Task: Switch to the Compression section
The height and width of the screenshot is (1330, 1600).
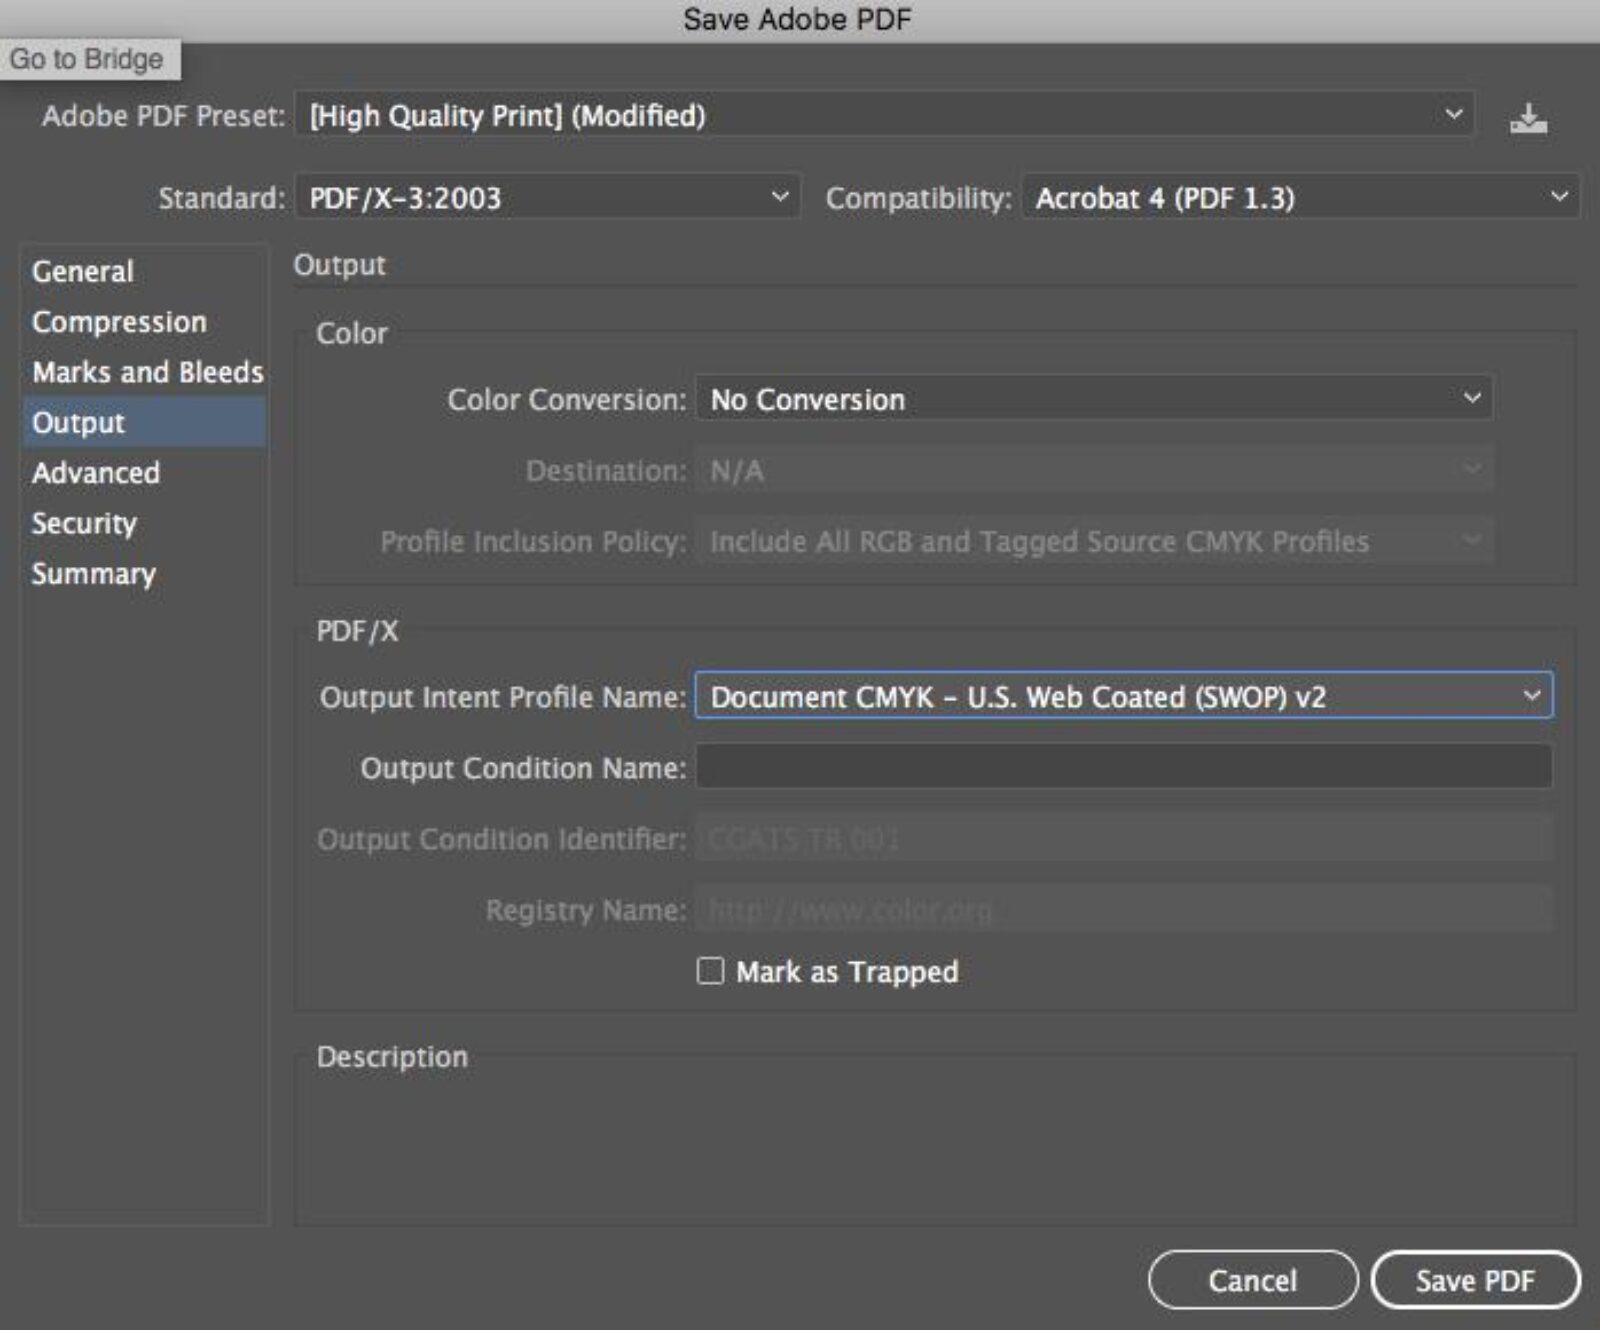Action: pyautogui.click(x=144, y=322)
